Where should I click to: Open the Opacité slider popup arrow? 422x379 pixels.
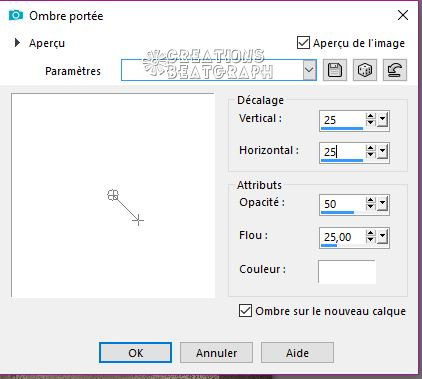click(x=382, y=203)
